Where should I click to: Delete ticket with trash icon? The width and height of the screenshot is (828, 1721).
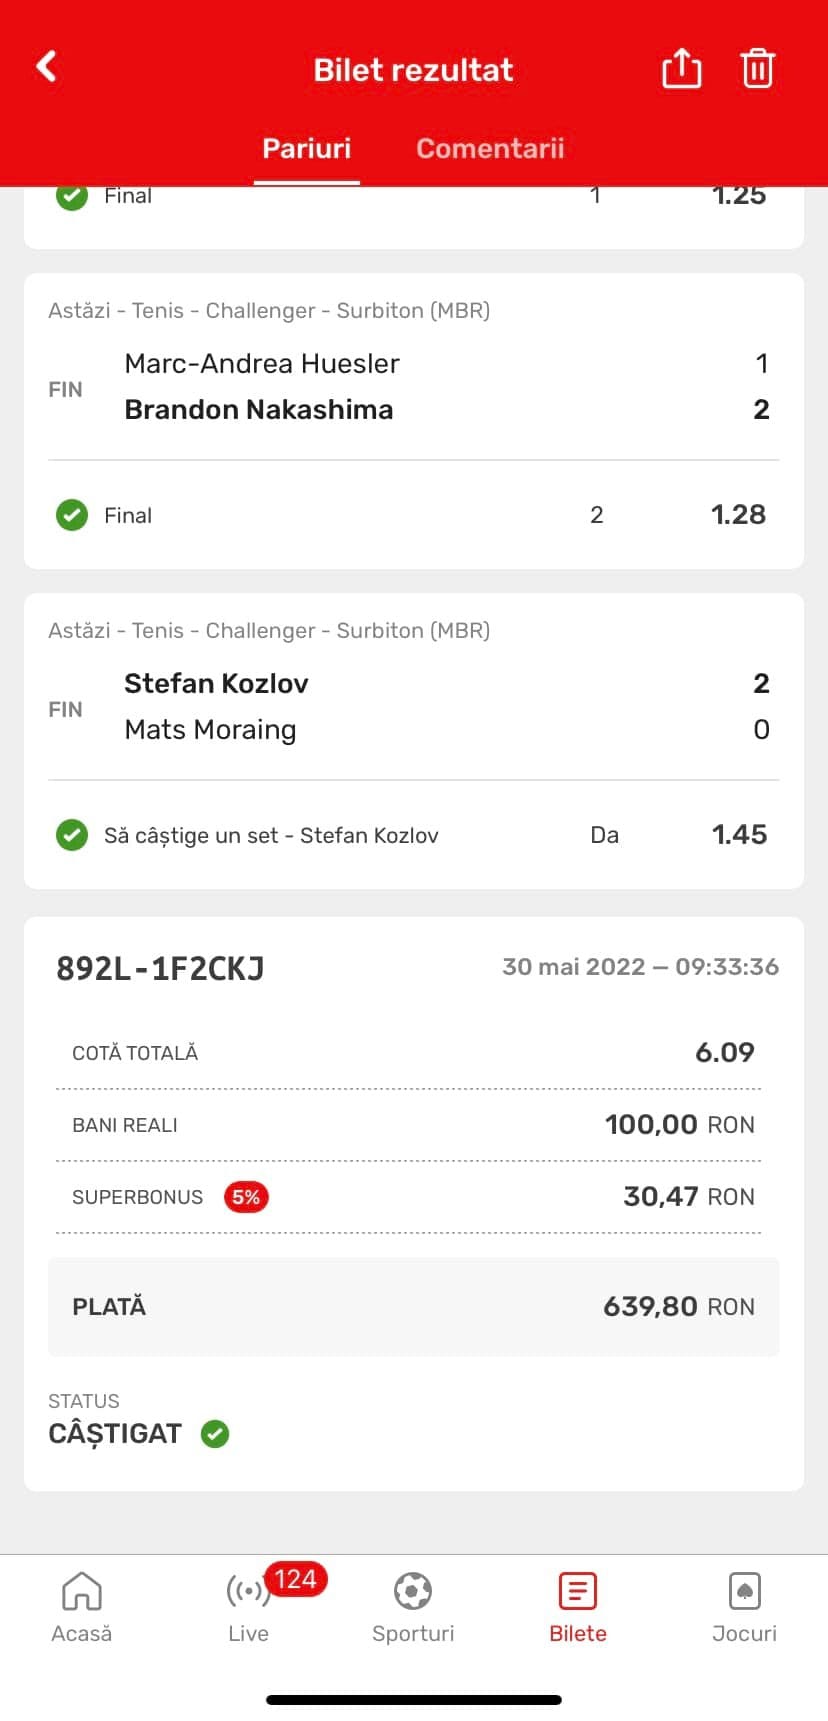point(757,68)
